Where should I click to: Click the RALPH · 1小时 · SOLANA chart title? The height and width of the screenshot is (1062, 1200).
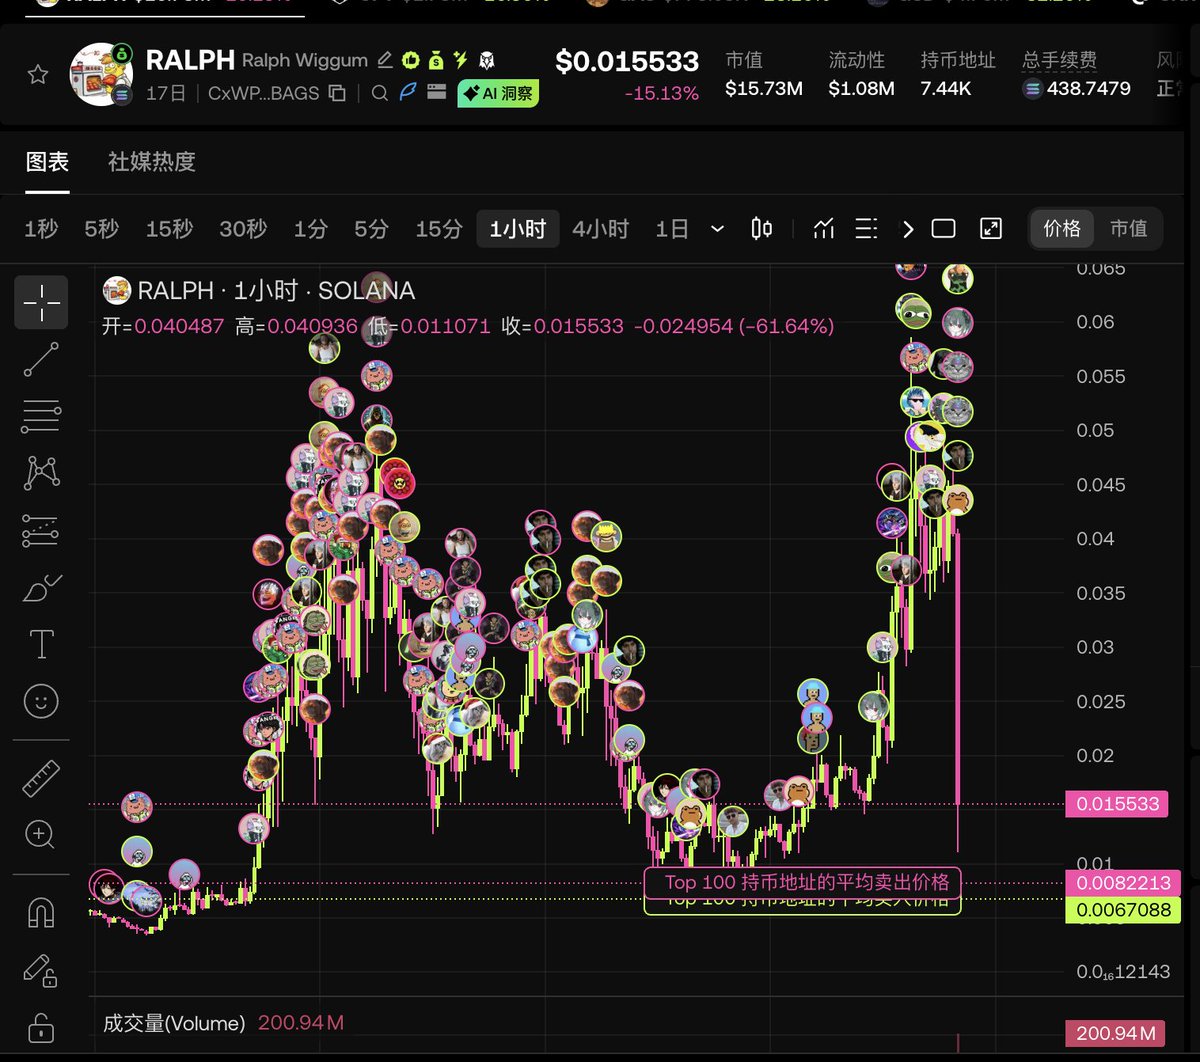point(276,291)
